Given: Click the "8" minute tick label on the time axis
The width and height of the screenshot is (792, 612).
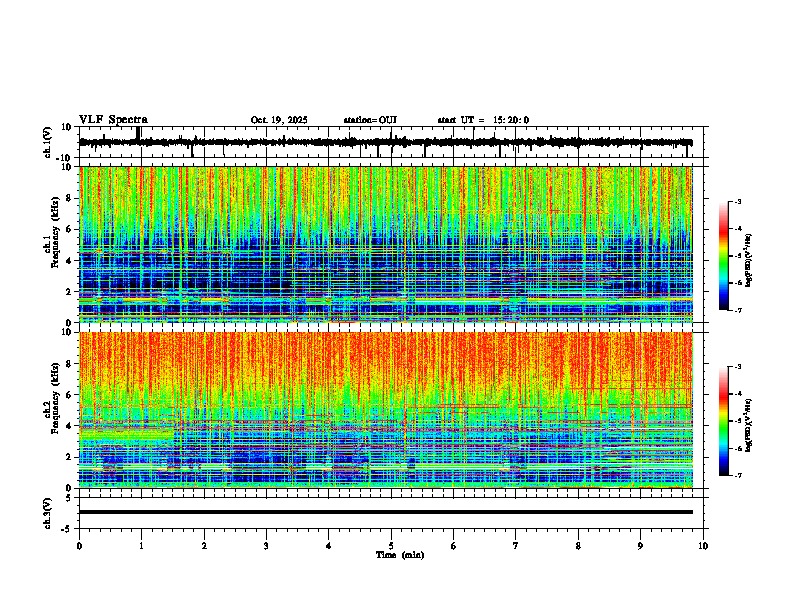Looking at the screenshot, I should [x=578, y=546].
